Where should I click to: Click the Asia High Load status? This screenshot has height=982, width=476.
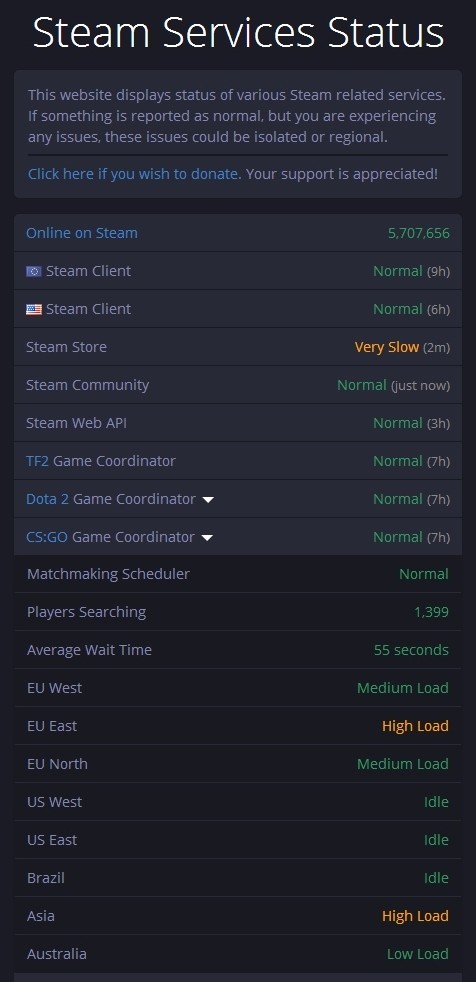tap(415, 916)
